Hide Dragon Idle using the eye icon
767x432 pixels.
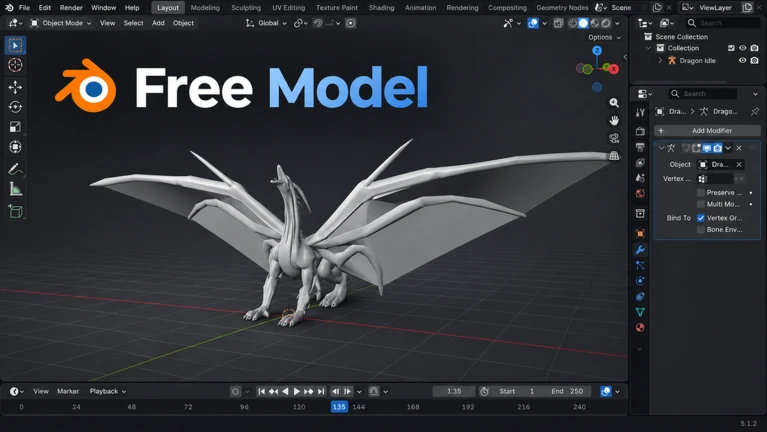[742, 60]
